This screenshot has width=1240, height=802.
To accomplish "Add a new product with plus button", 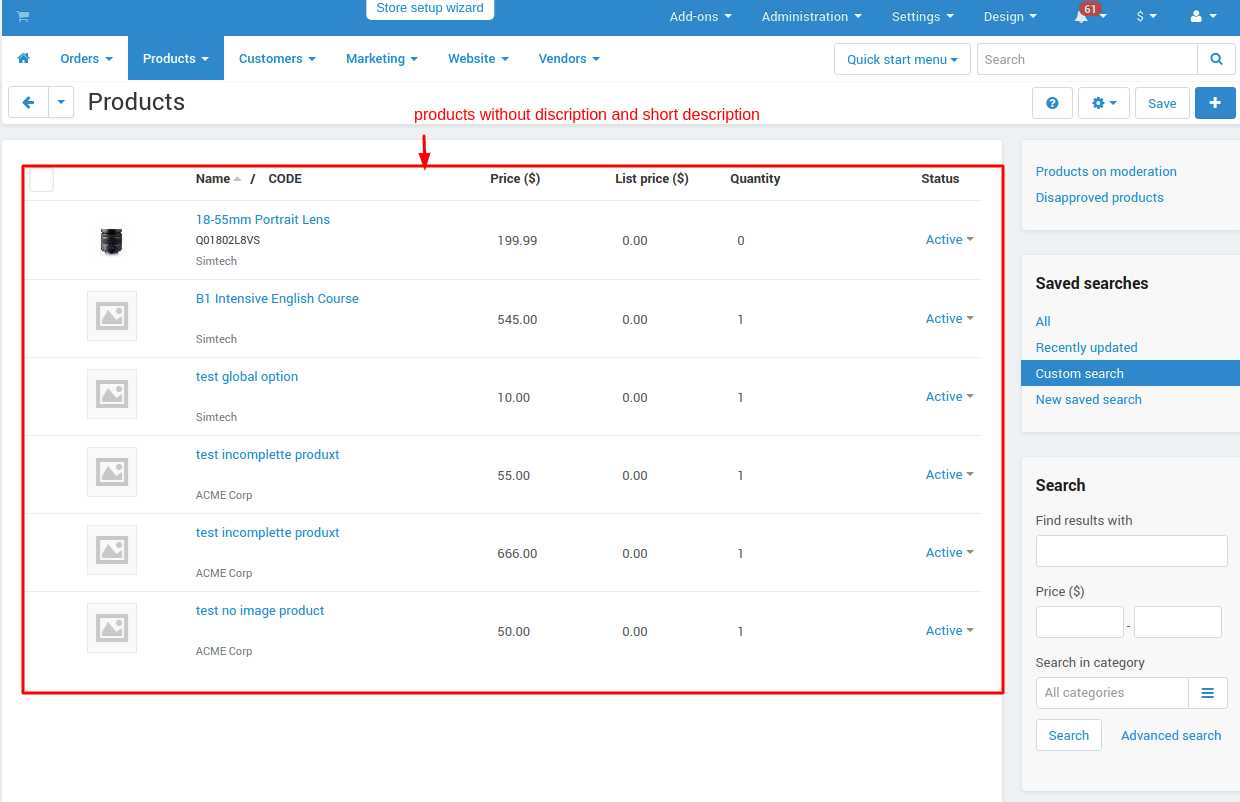I will pyautogui.click(x=1215, y=103).
